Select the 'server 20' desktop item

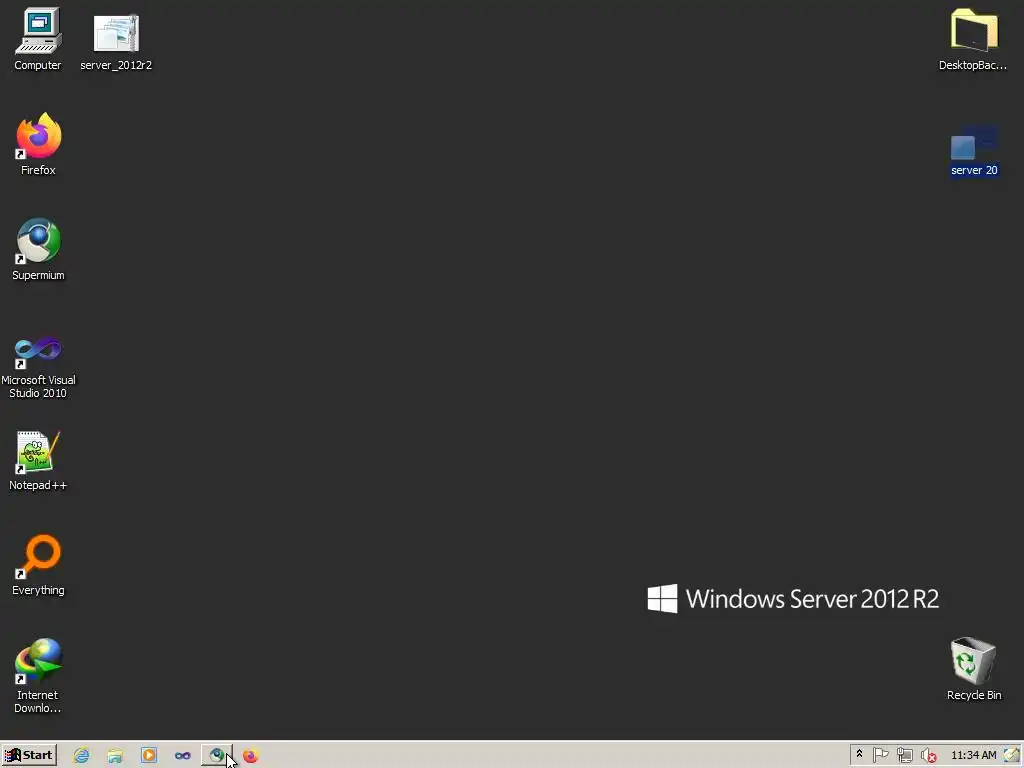tap(974, 151)
